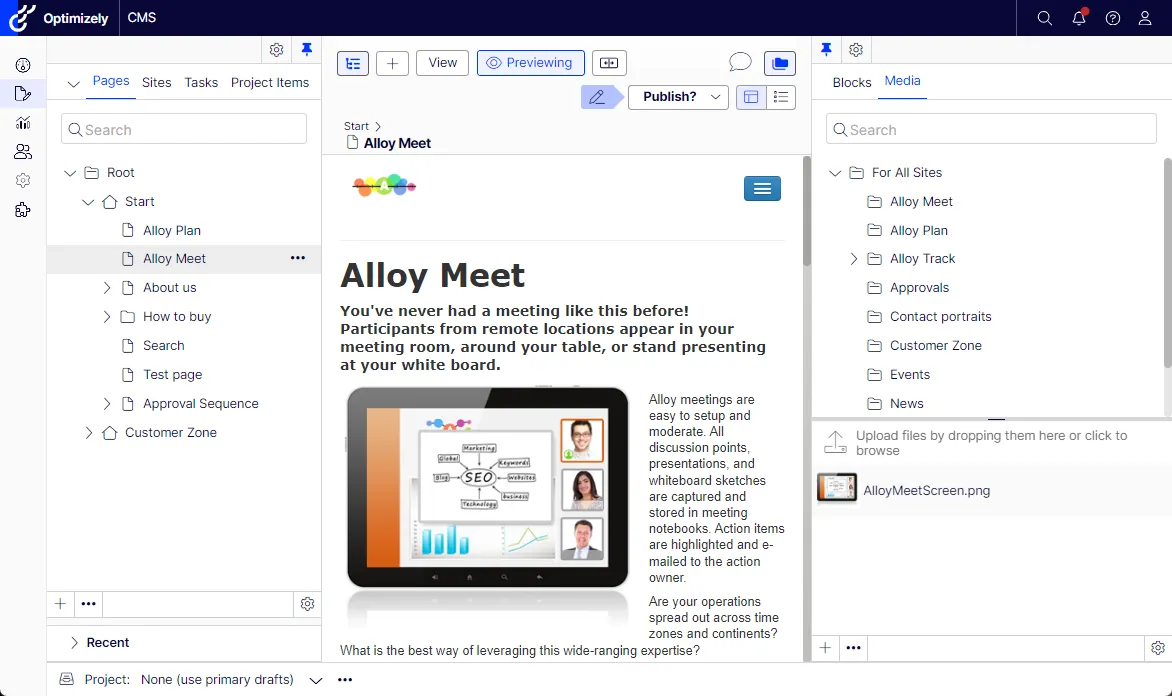Image resolution: width=1172 pixels, height=696 pixels.
Task: Click hamburger menu in page preview
Action: coord(762,188)
